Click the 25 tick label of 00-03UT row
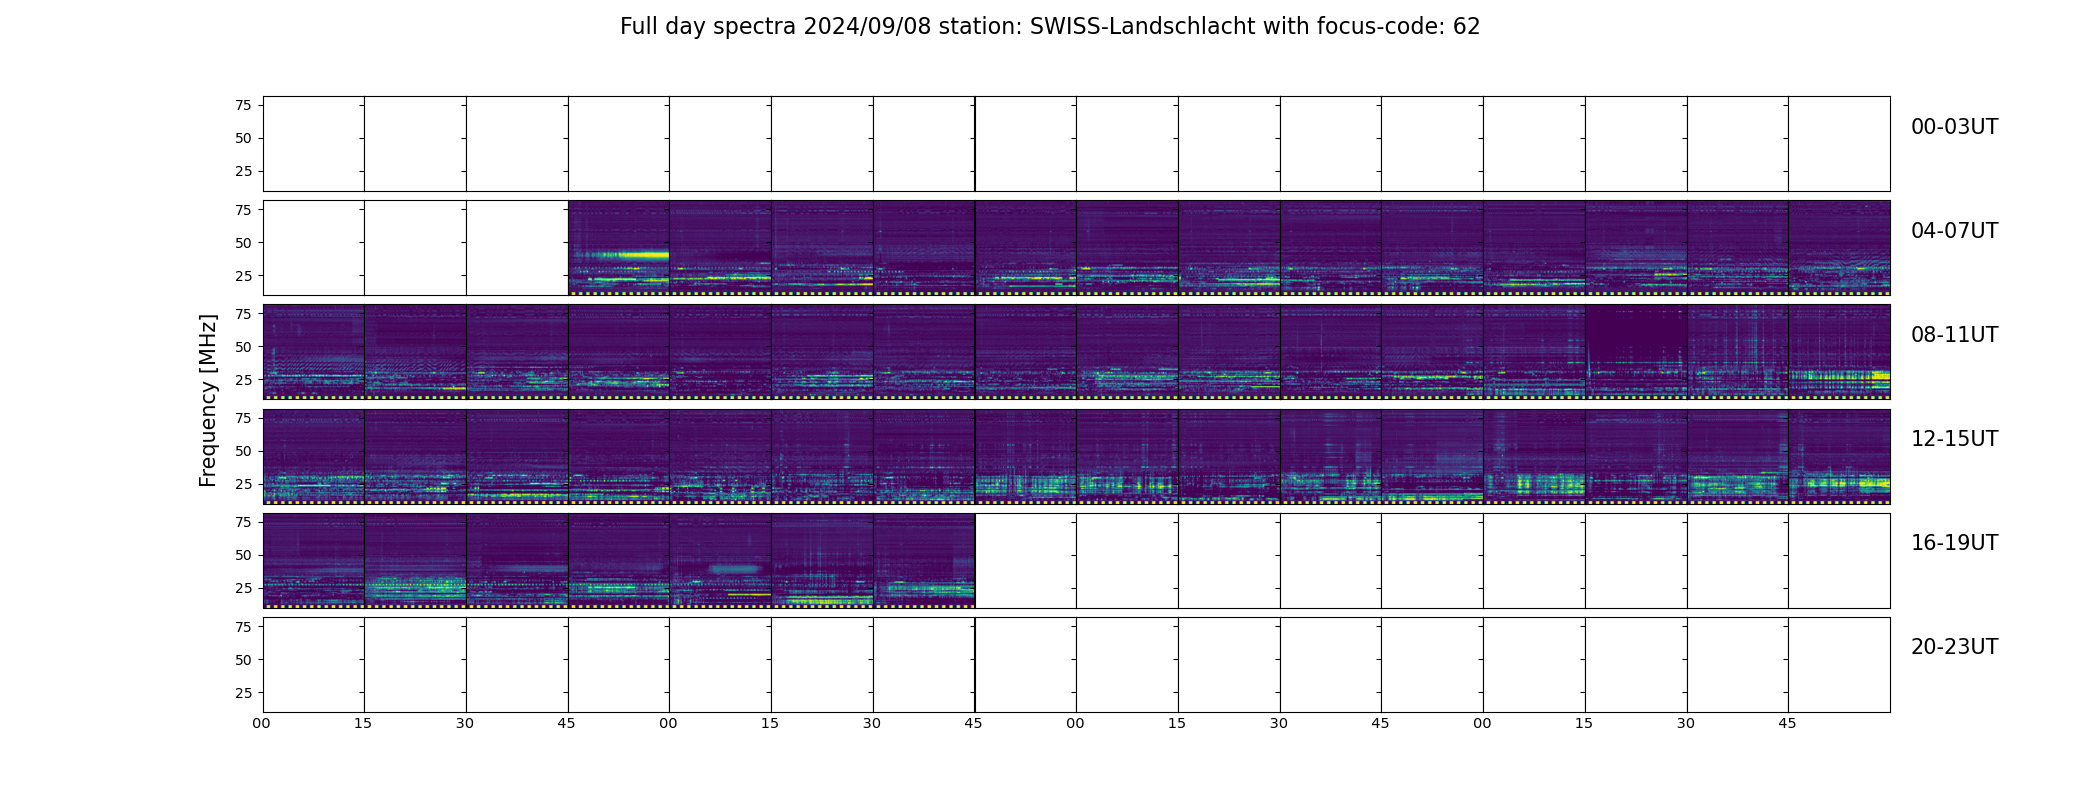This screenshot has width=2100, height=800. [243, 171]
